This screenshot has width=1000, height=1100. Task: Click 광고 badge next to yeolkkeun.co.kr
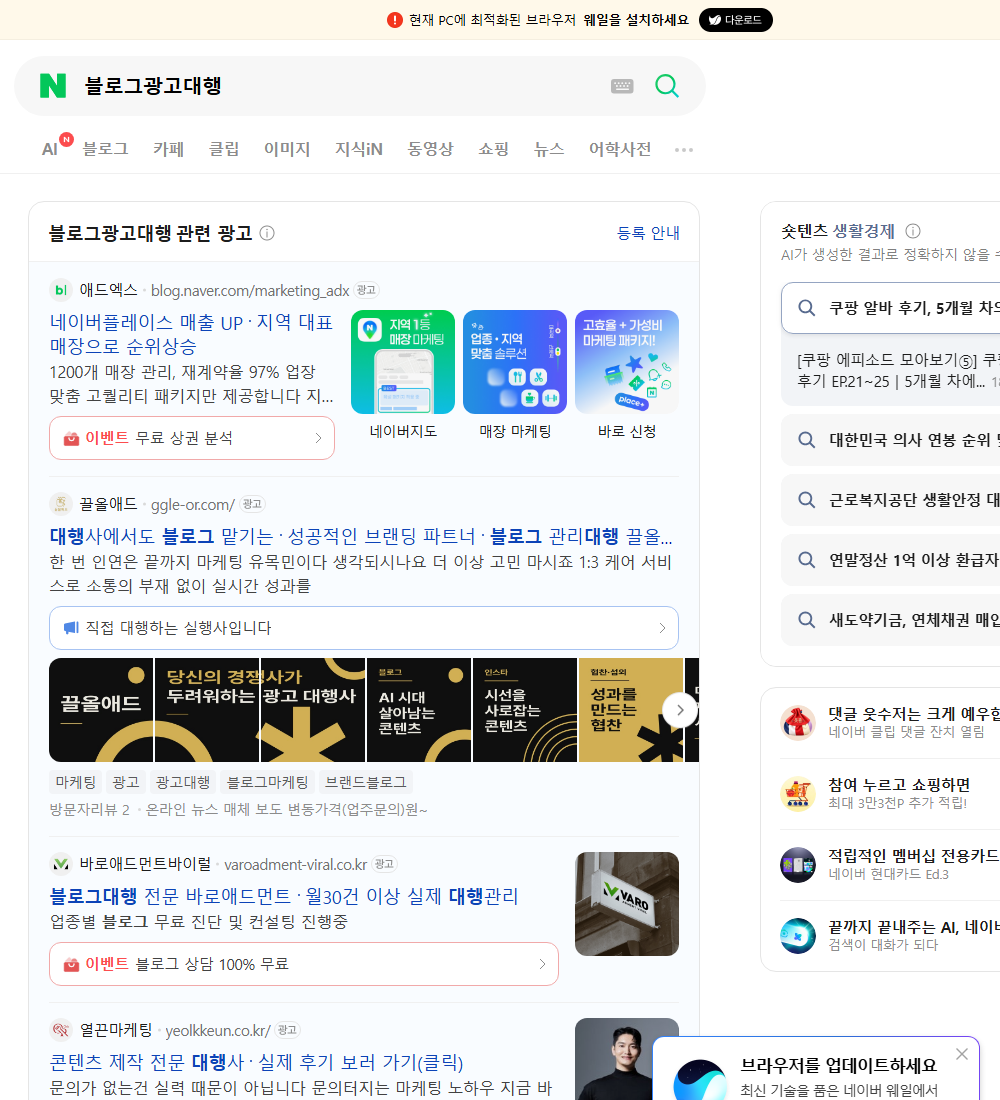[287, 1030]
